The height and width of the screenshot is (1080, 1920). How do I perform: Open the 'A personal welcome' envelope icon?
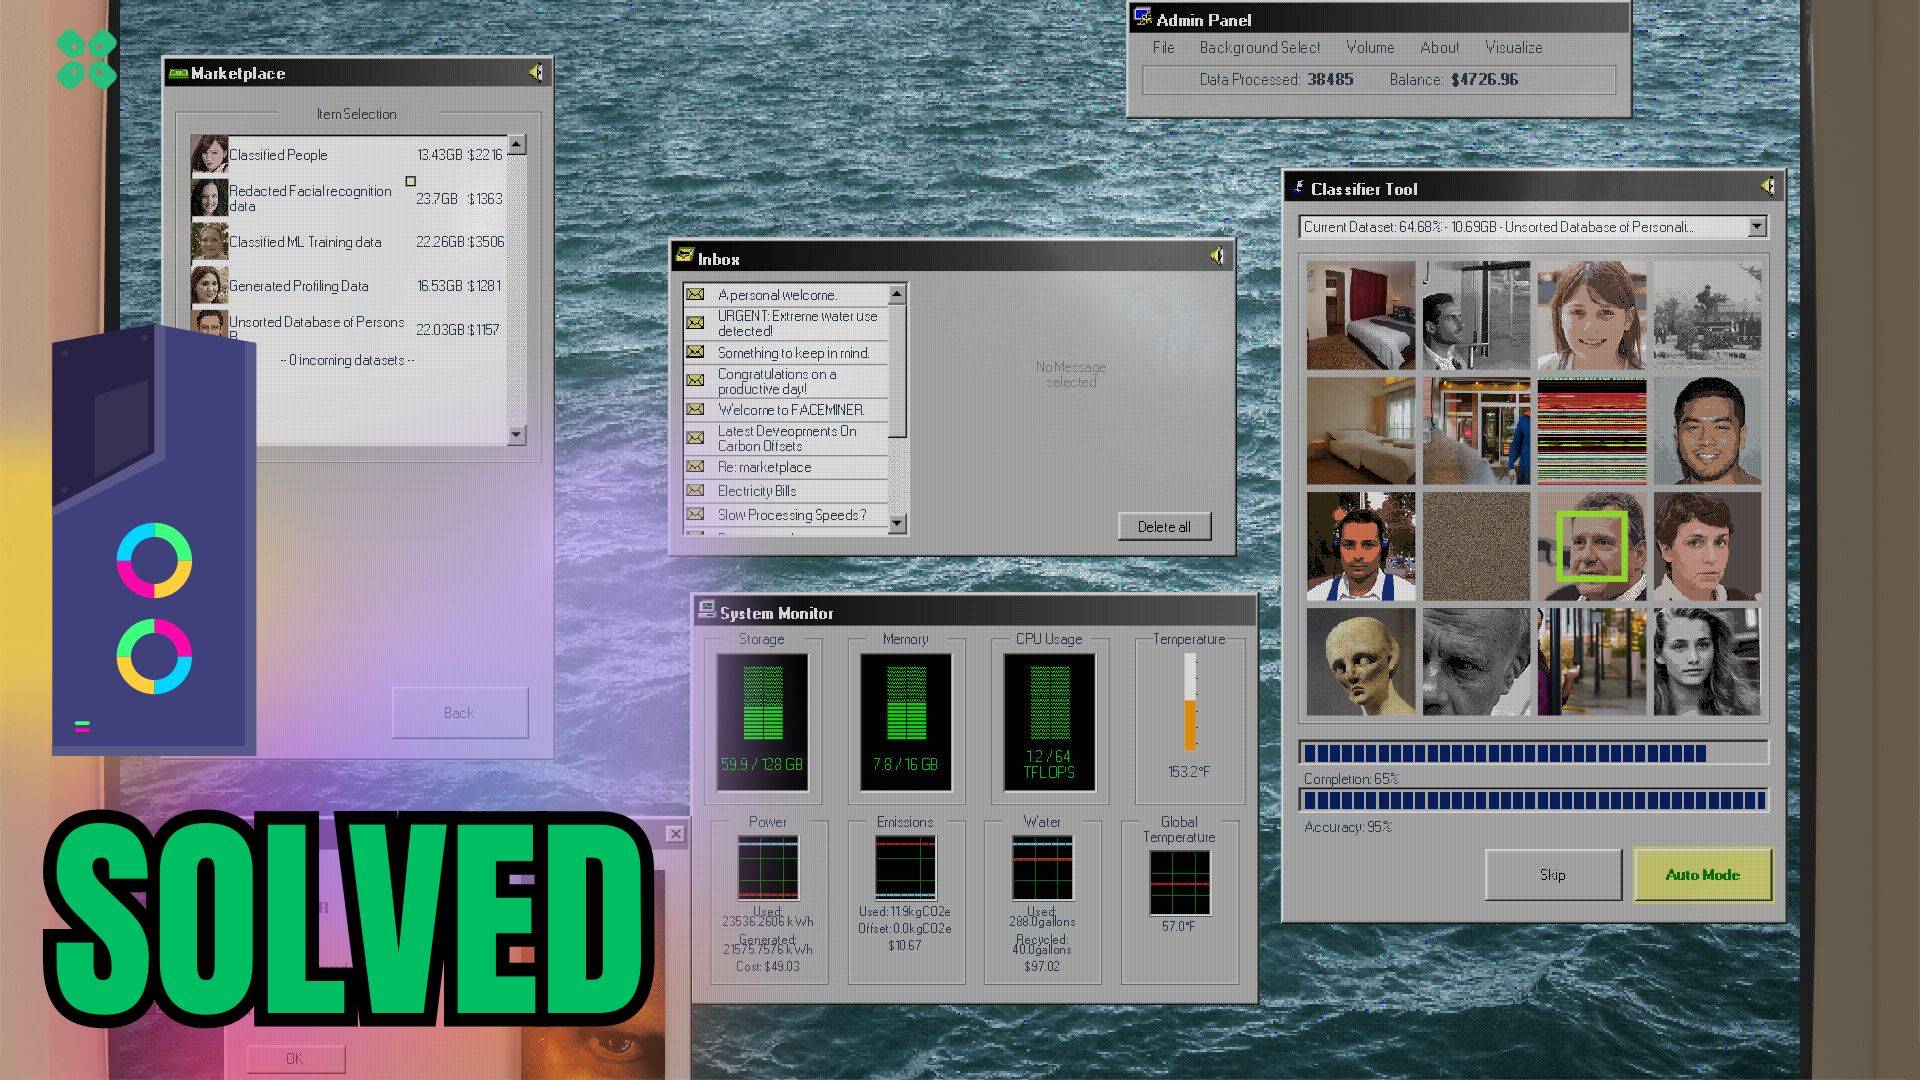pos(695,295)
